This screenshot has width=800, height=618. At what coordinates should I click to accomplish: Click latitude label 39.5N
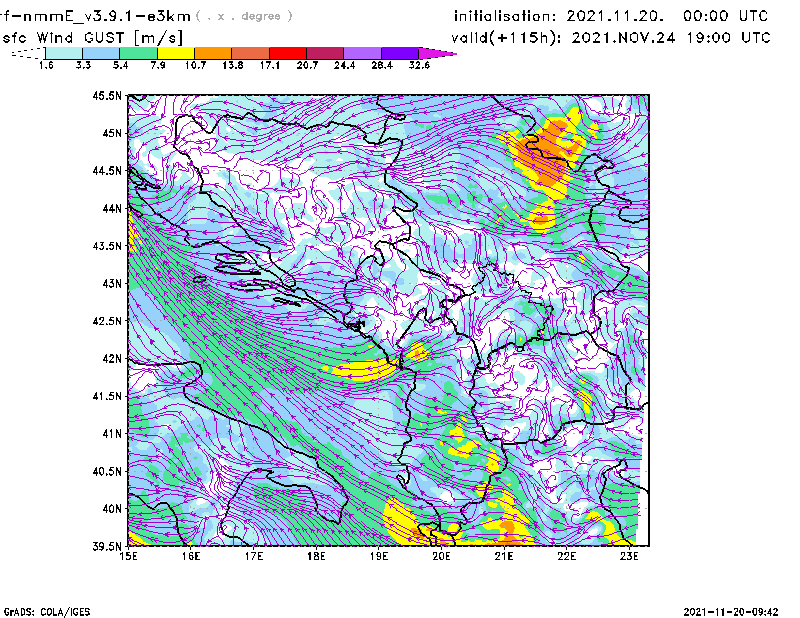pos(108,547)
